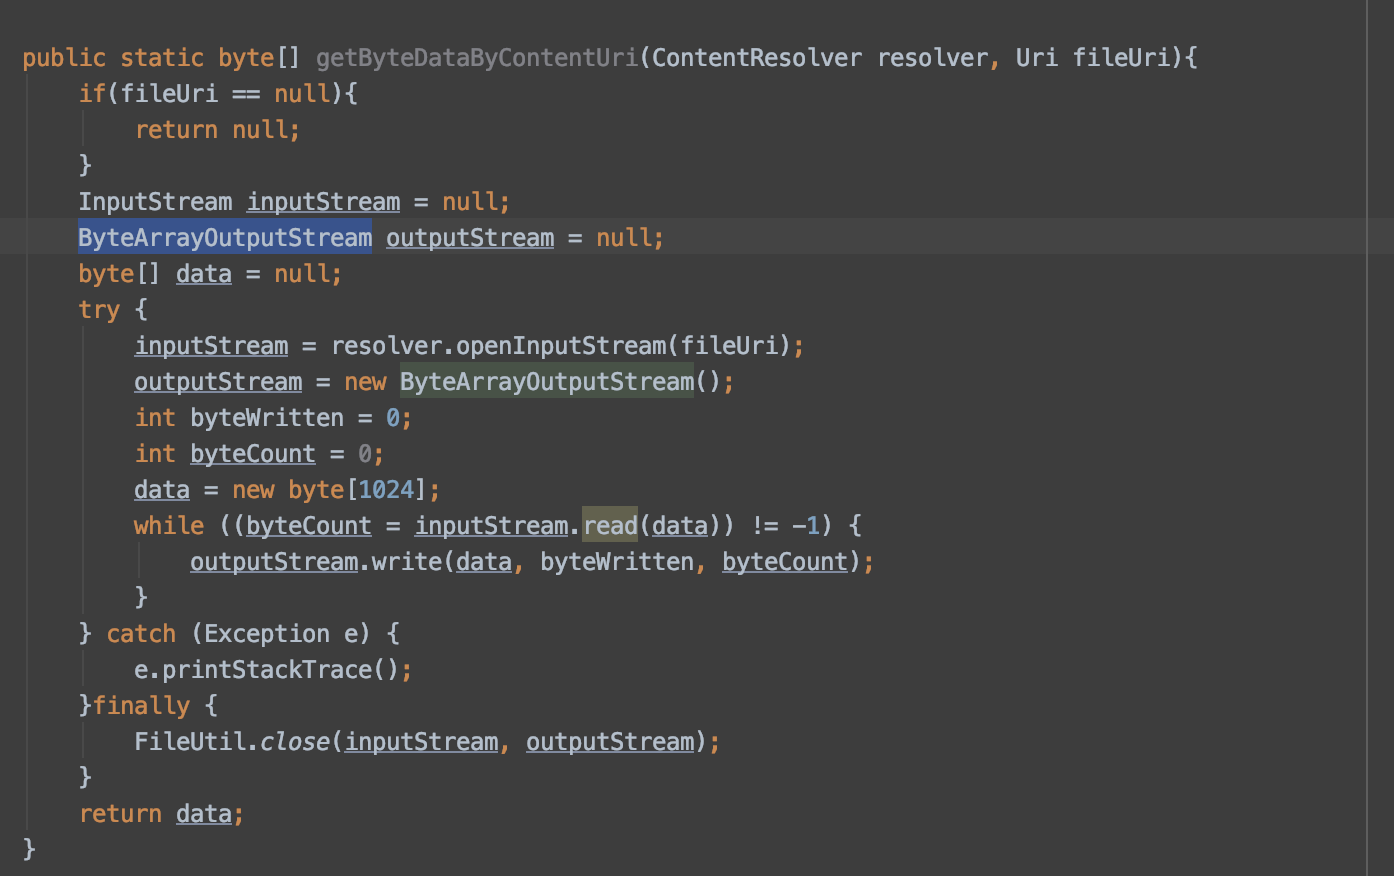Click the method name getByteDataByContentUri
Viewport: 1394px width, 876px height.
478,57
